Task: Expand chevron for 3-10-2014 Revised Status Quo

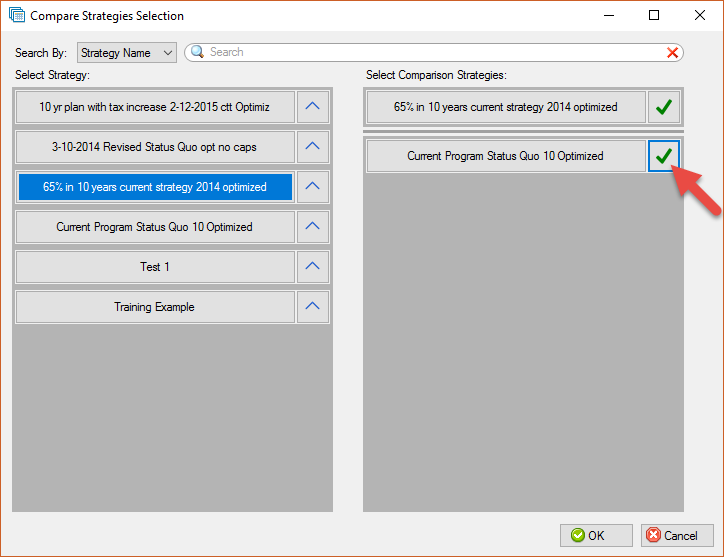Action: 313,147
